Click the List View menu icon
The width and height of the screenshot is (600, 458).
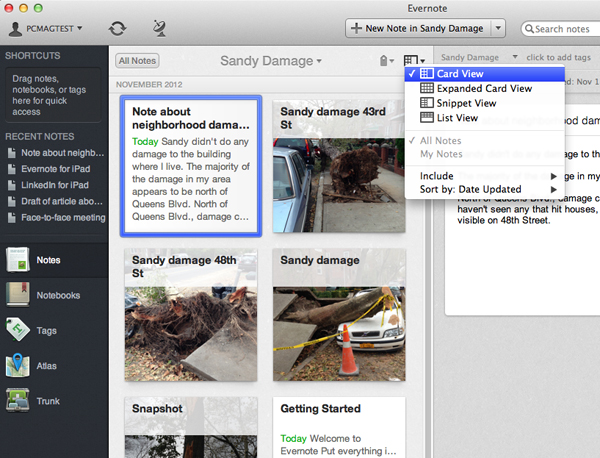[427, 117]
